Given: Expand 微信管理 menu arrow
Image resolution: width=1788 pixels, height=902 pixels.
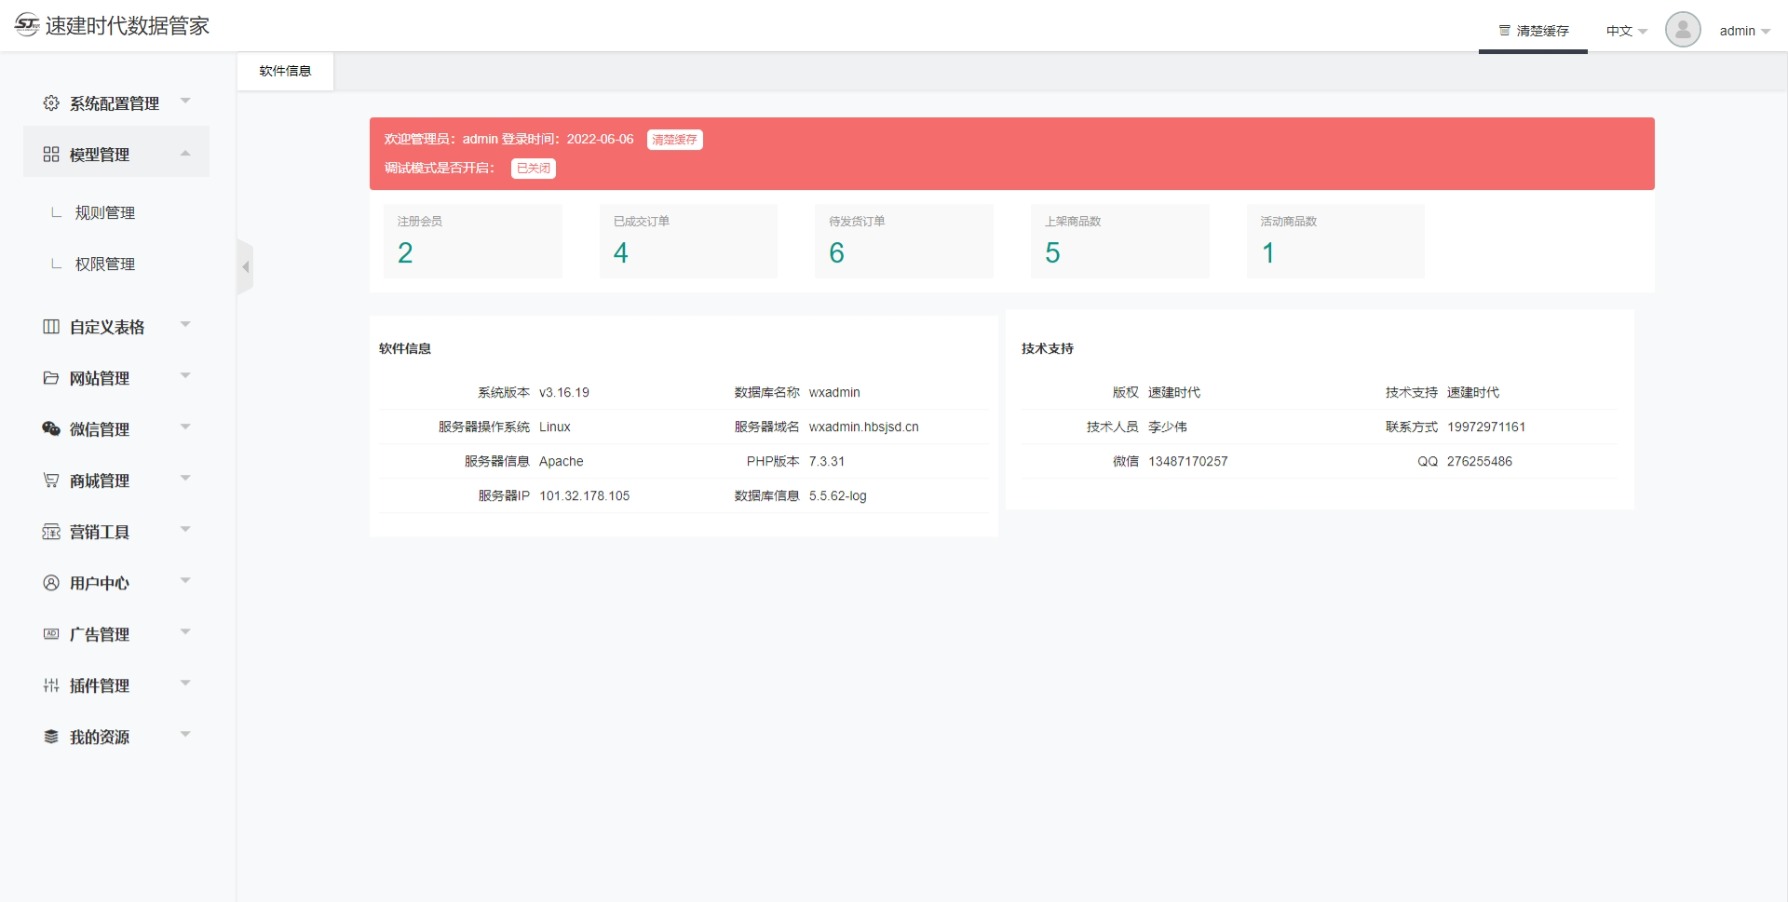Looking at the screenshot, I should (185, 428).
